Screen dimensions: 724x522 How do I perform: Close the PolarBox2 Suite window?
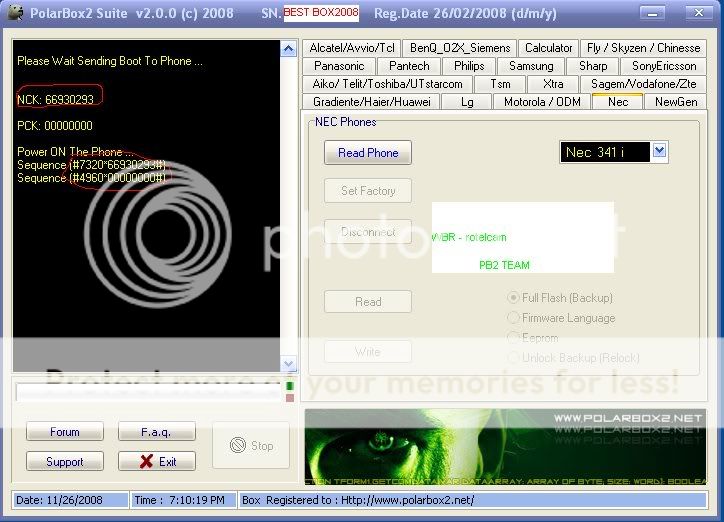(699, 13)
